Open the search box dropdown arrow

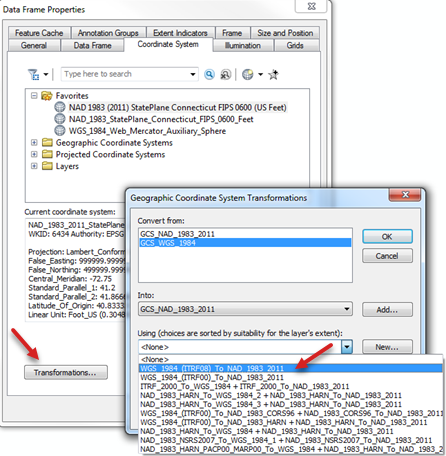click(x=193, y=74)
